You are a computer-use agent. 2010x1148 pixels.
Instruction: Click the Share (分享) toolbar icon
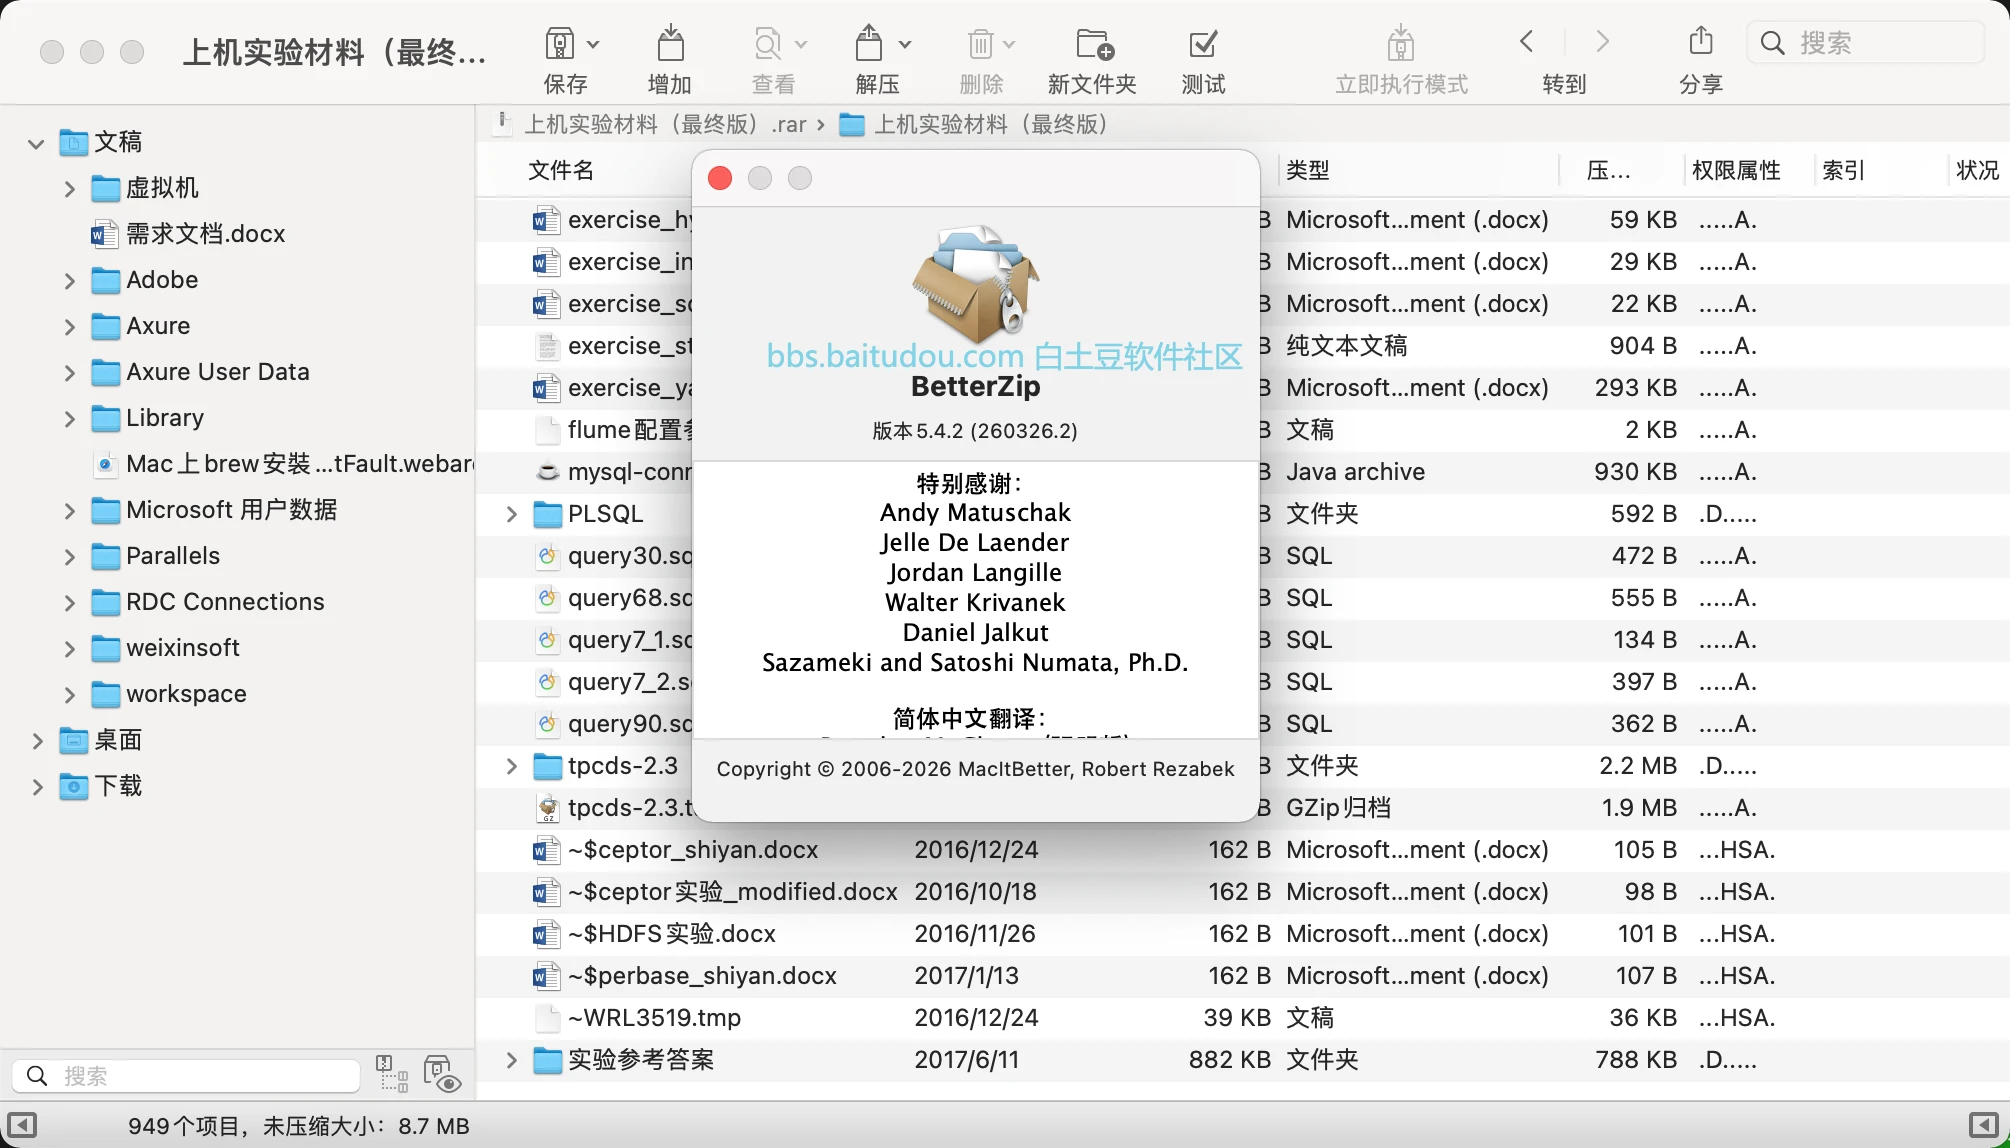point(1701,41)
